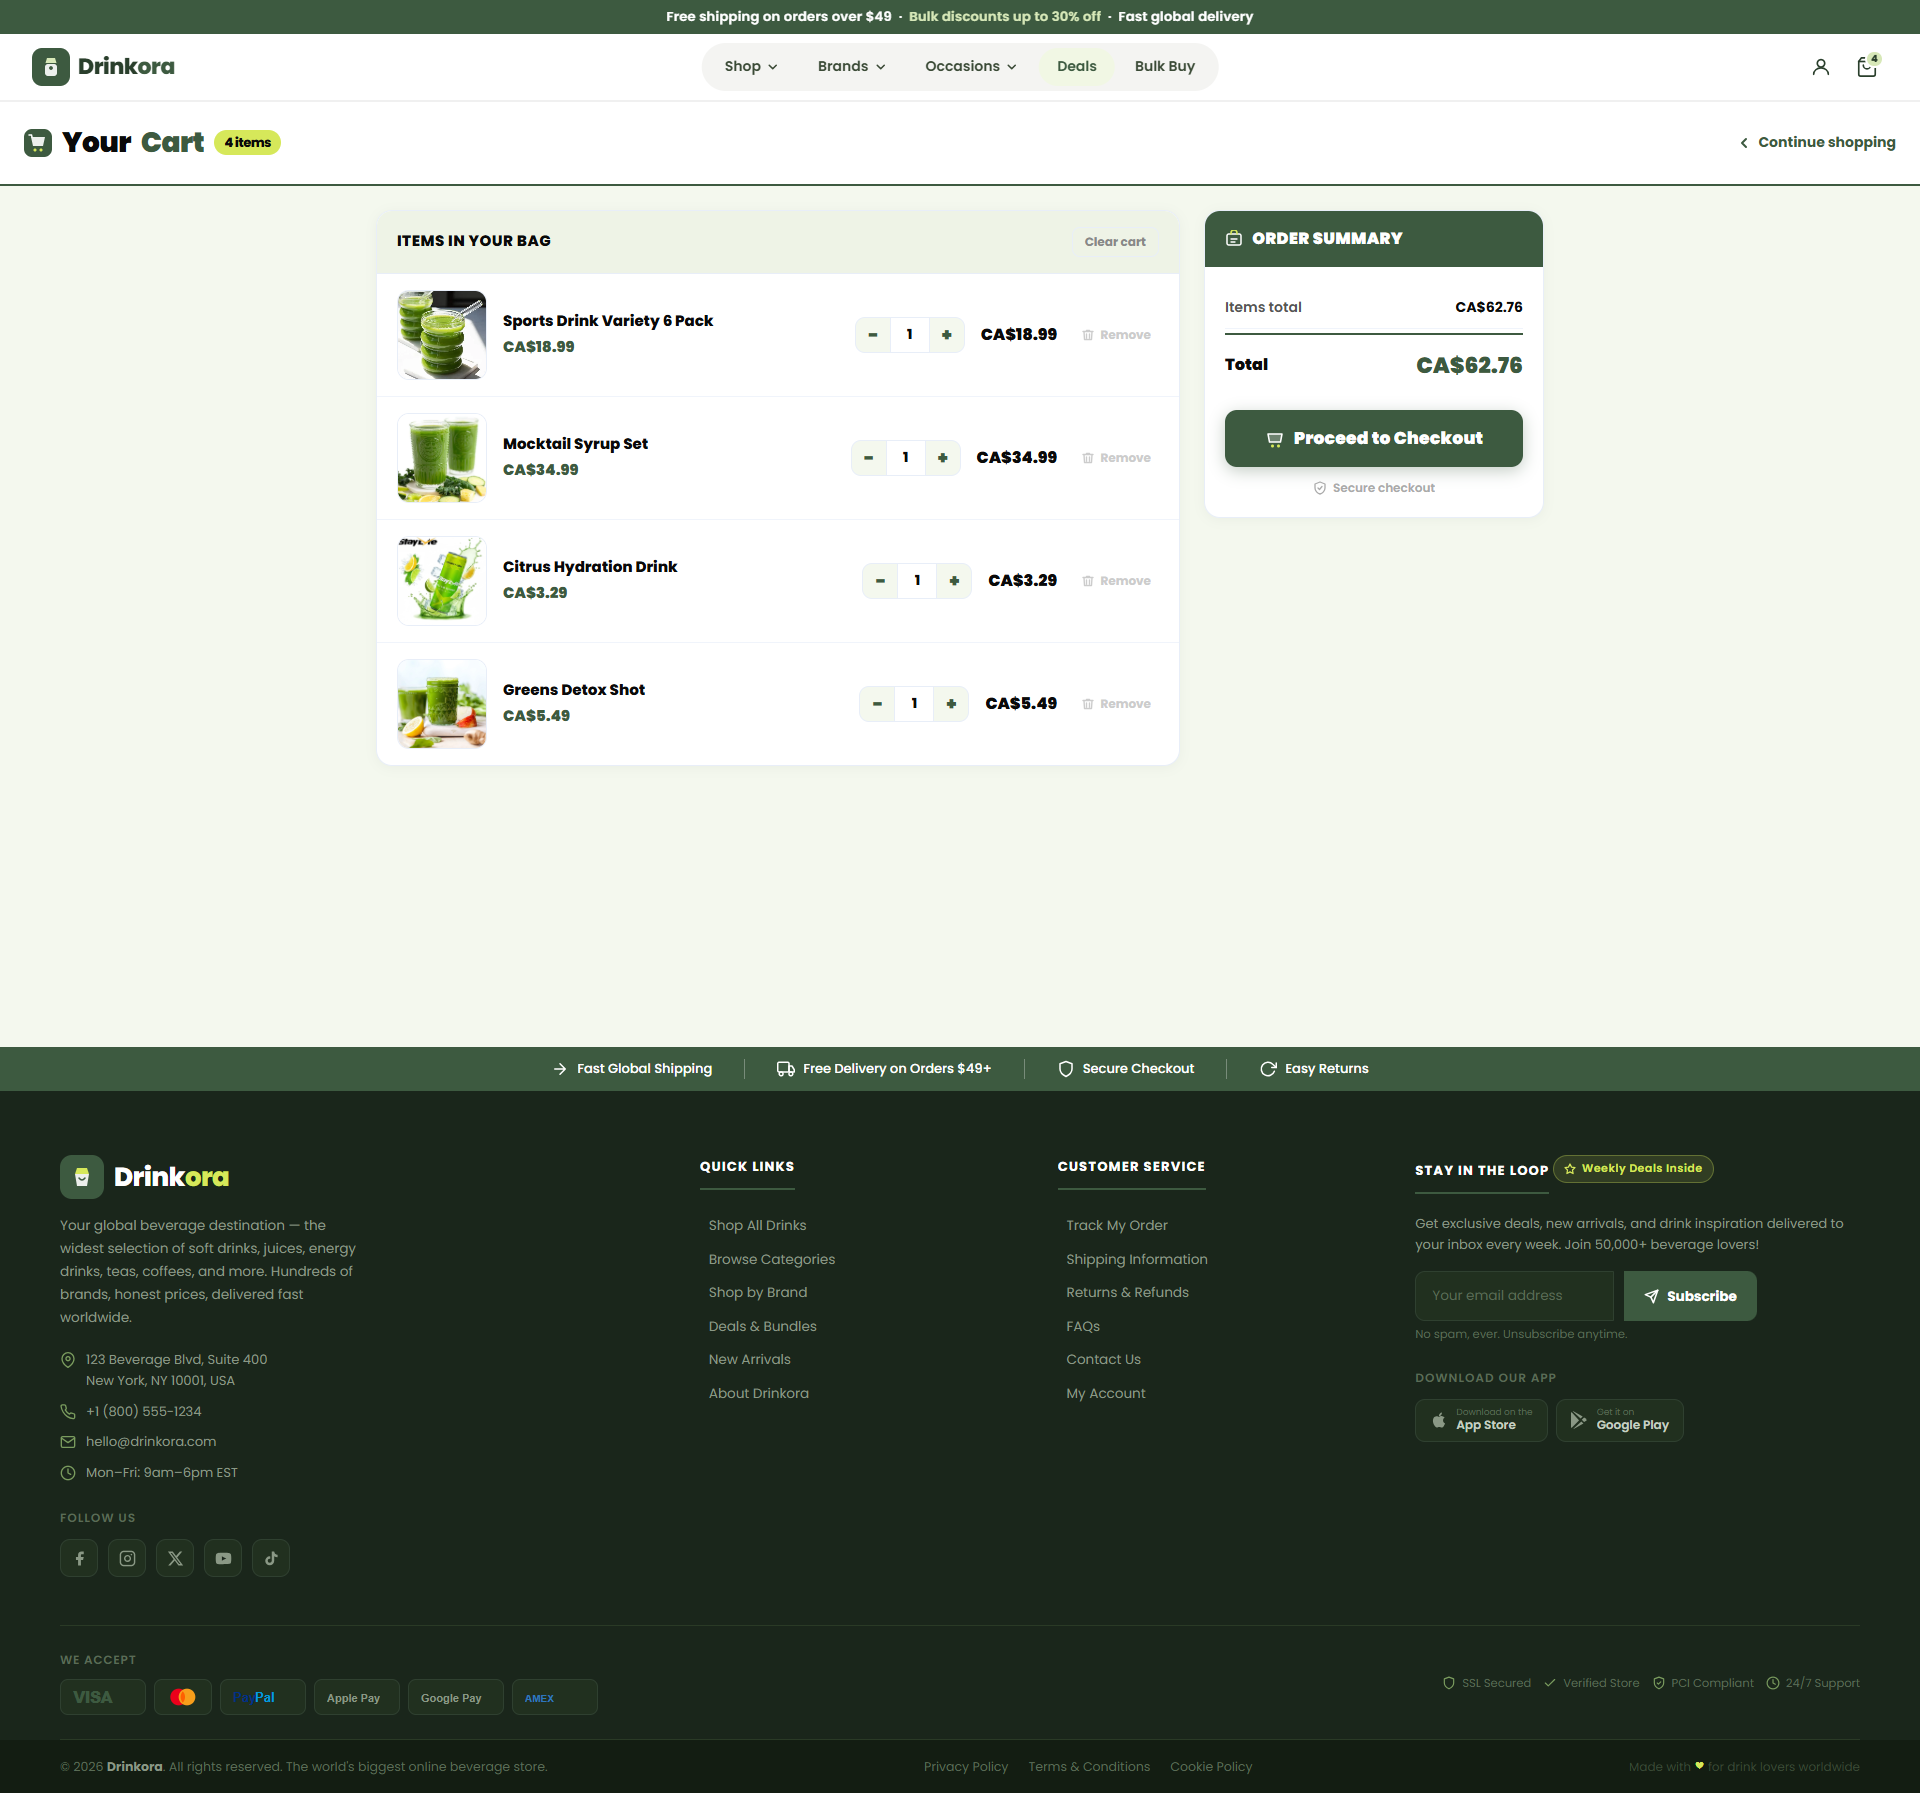Click Continue shopping link

[1817, 142]
